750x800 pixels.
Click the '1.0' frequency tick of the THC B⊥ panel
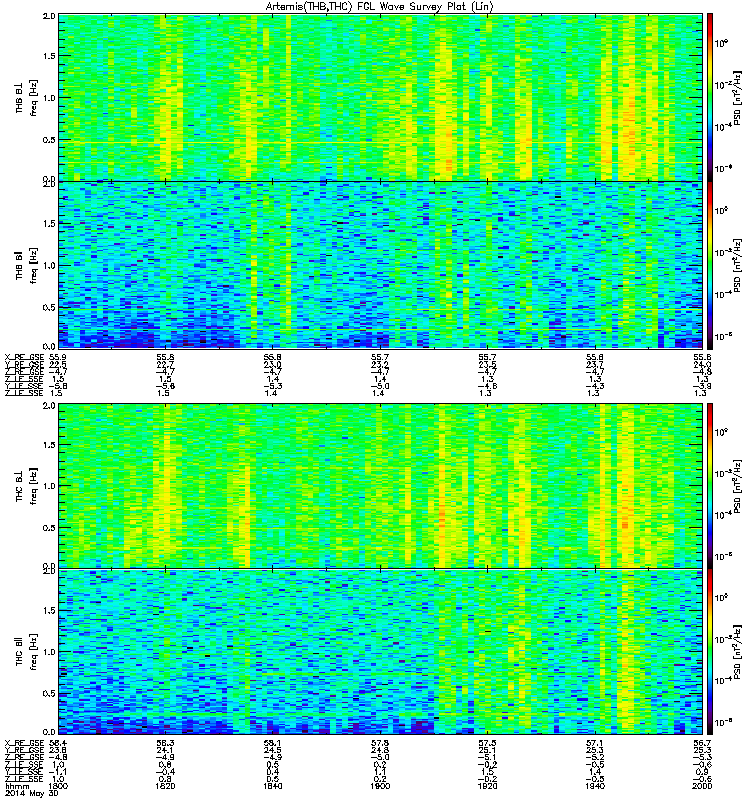point(49,486)
